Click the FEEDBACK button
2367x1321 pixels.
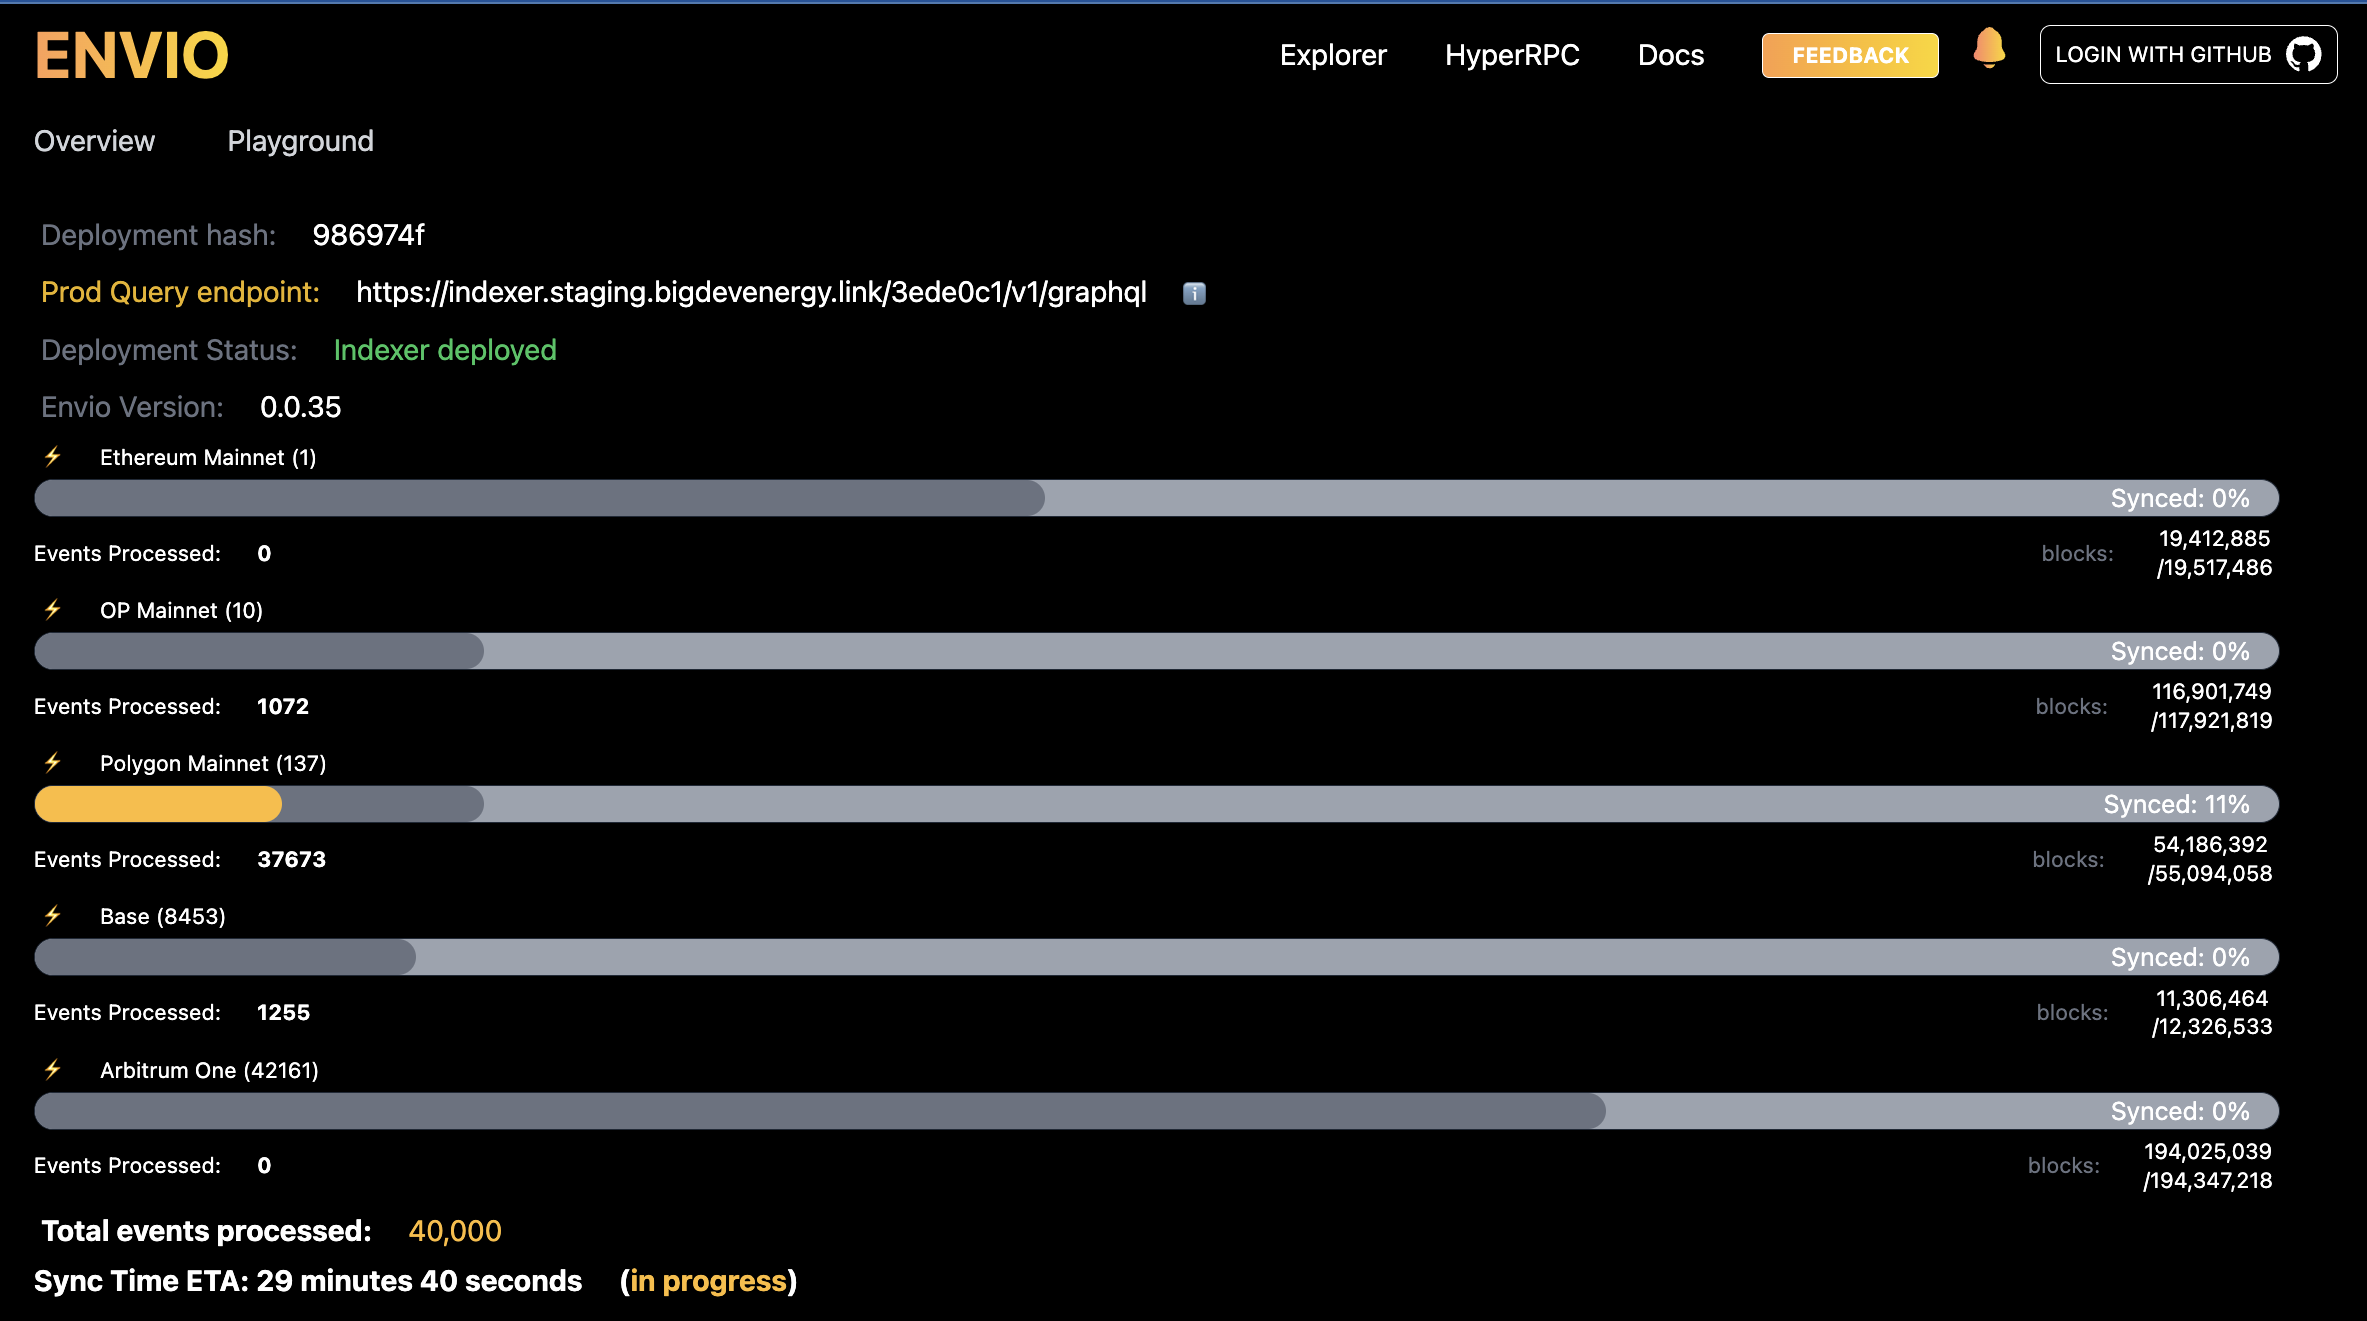pyautogui.click(x=1849, y=55)
